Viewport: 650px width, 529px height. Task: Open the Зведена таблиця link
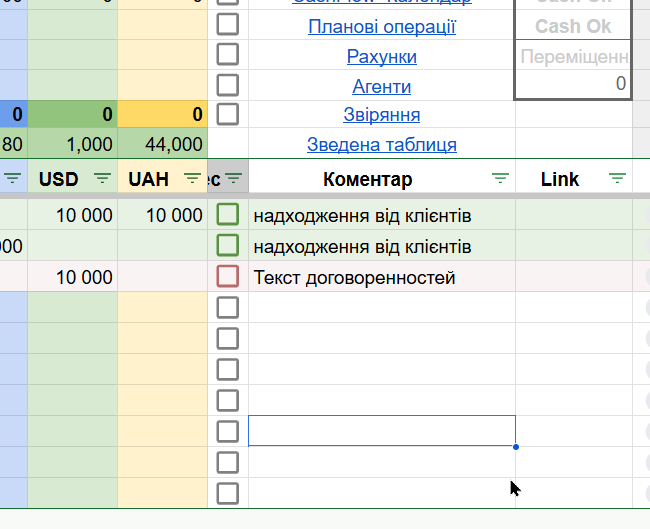[x=382, y=144]
